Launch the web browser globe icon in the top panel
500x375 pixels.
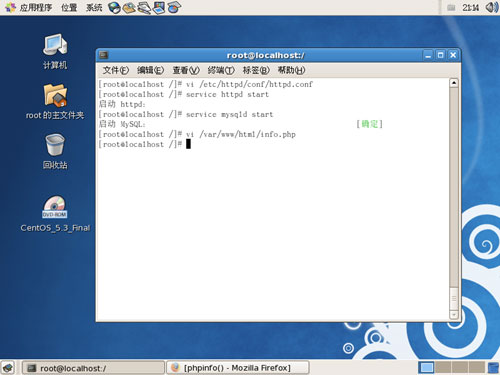click(114, 8)
